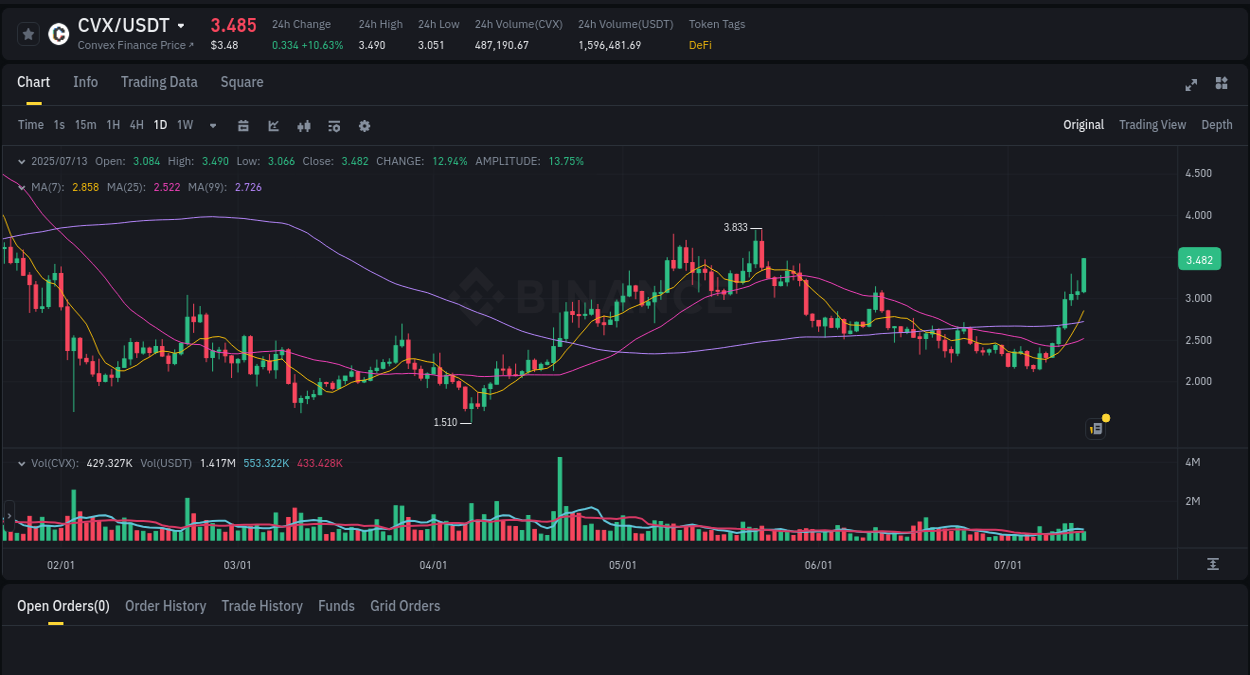
Task: Open the technical indicators panel
Action: point(333,125)
